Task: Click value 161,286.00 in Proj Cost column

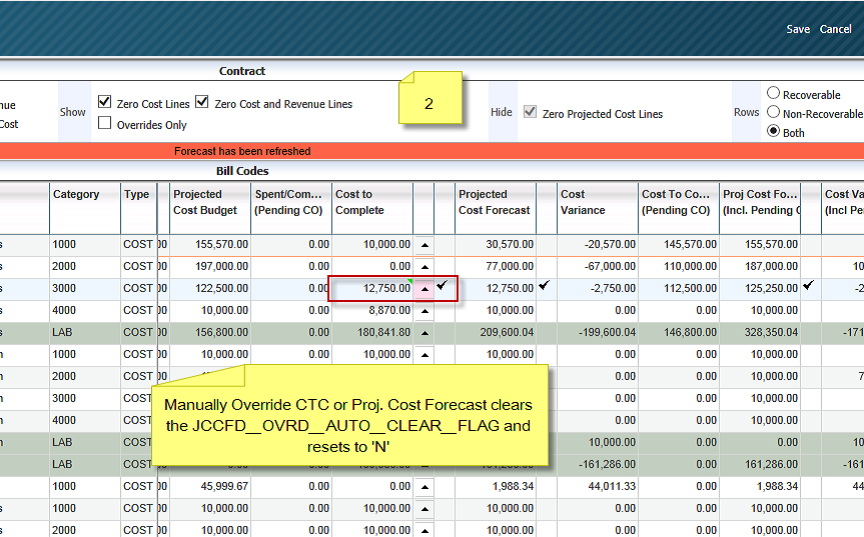Action: (771, 465)
